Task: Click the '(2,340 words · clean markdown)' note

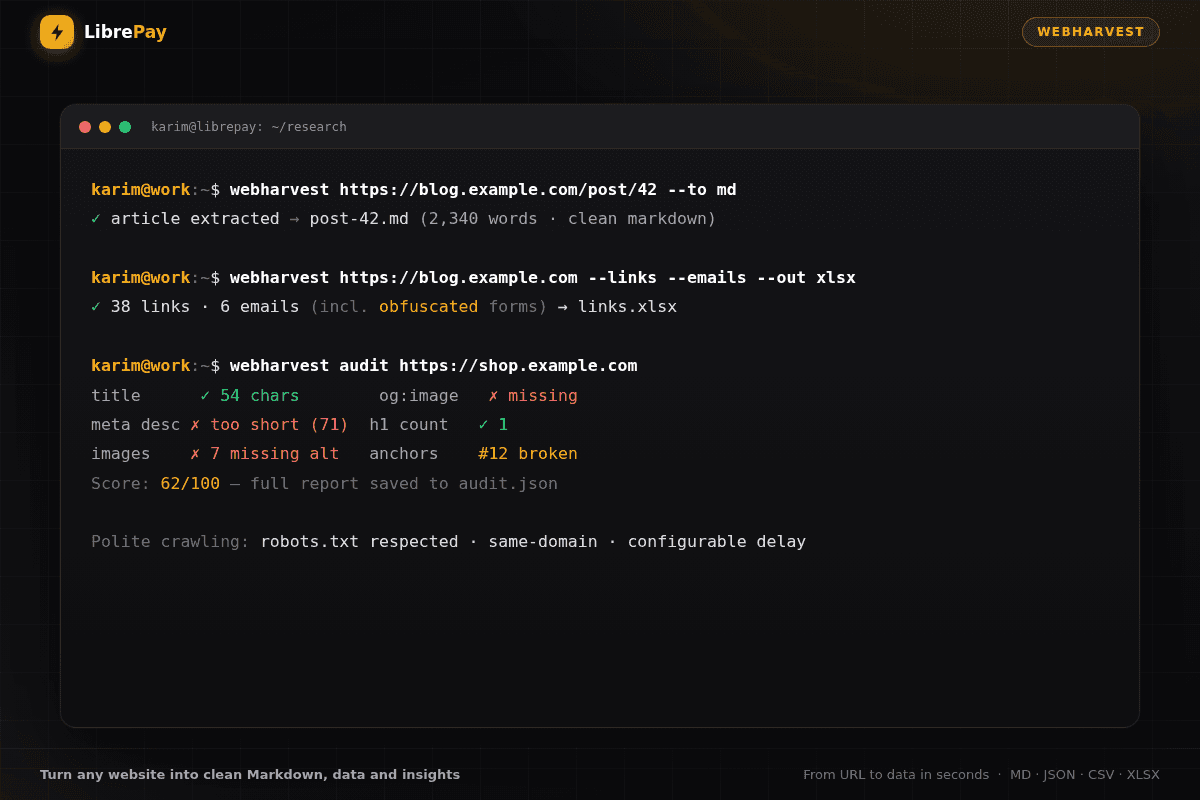Action: pyautogui.click(x=568, y=219)
